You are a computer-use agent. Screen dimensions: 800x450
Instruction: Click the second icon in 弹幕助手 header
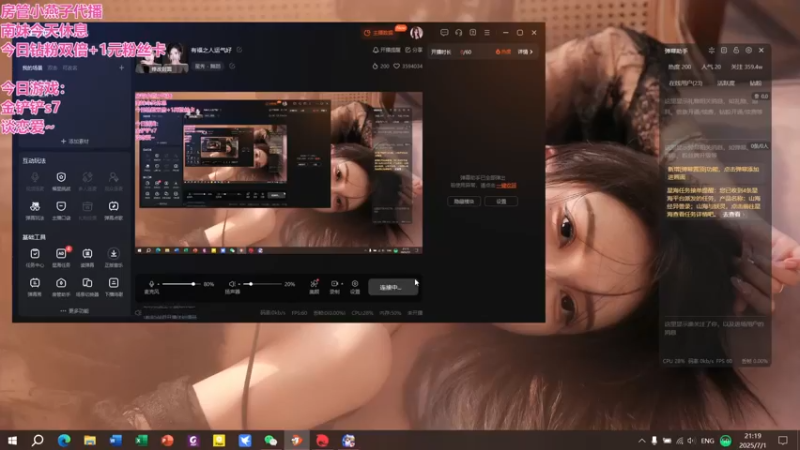click(x=723, y=51)
